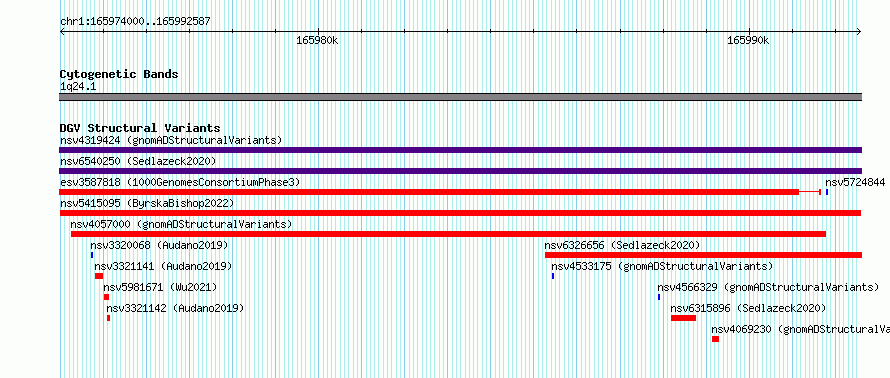Screen dimensions: 890x378
Task: Open nsv4533175 gnomADStructuralVariants label
Action: pyautogui.click(x=662, y=266)
